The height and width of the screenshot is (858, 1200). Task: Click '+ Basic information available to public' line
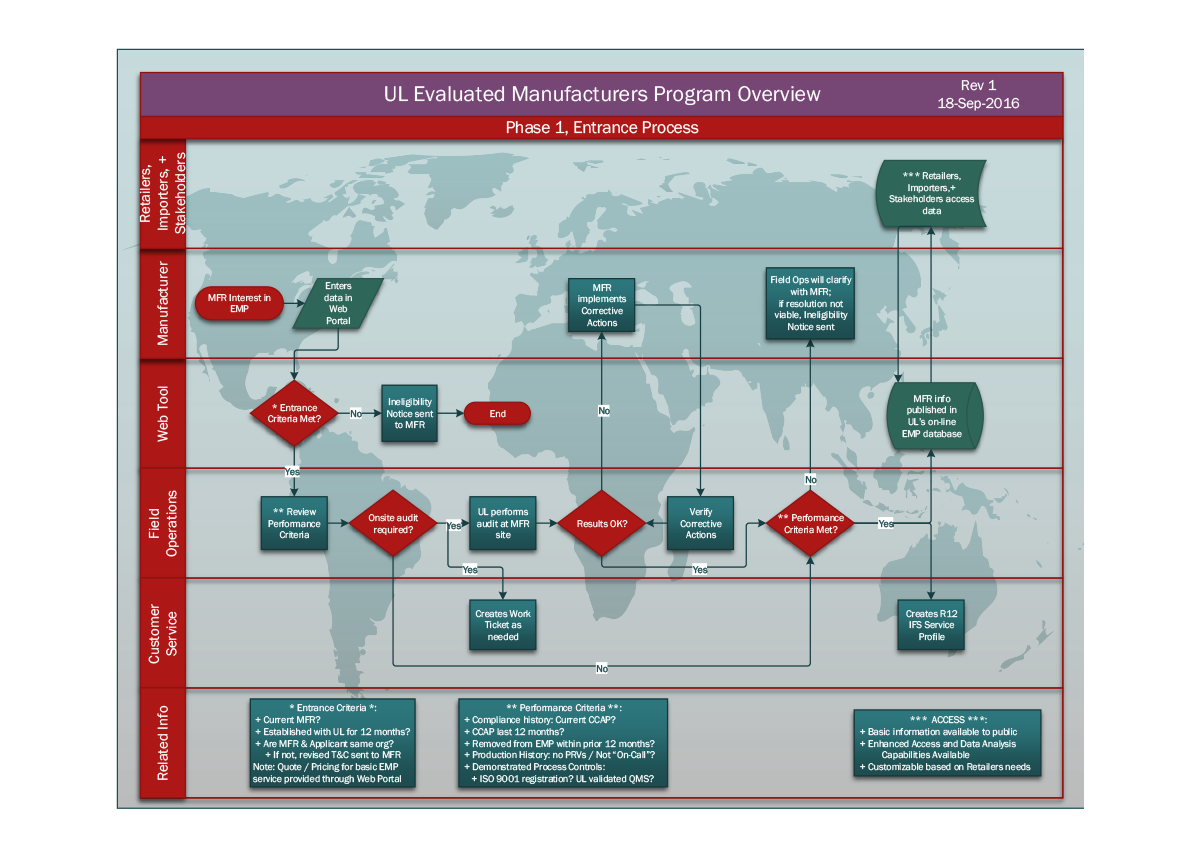(938, 731)
